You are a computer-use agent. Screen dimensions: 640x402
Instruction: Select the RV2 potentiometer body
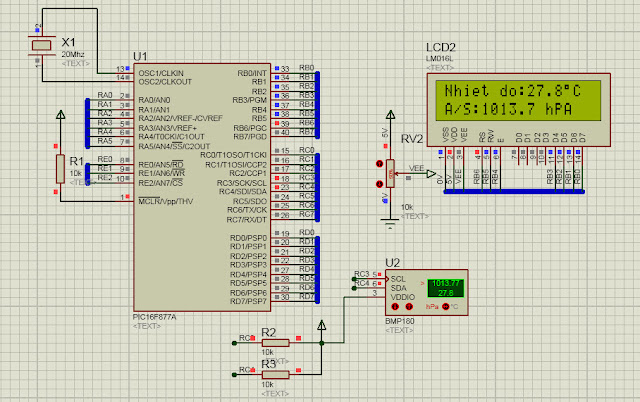(x=391, y=173)
